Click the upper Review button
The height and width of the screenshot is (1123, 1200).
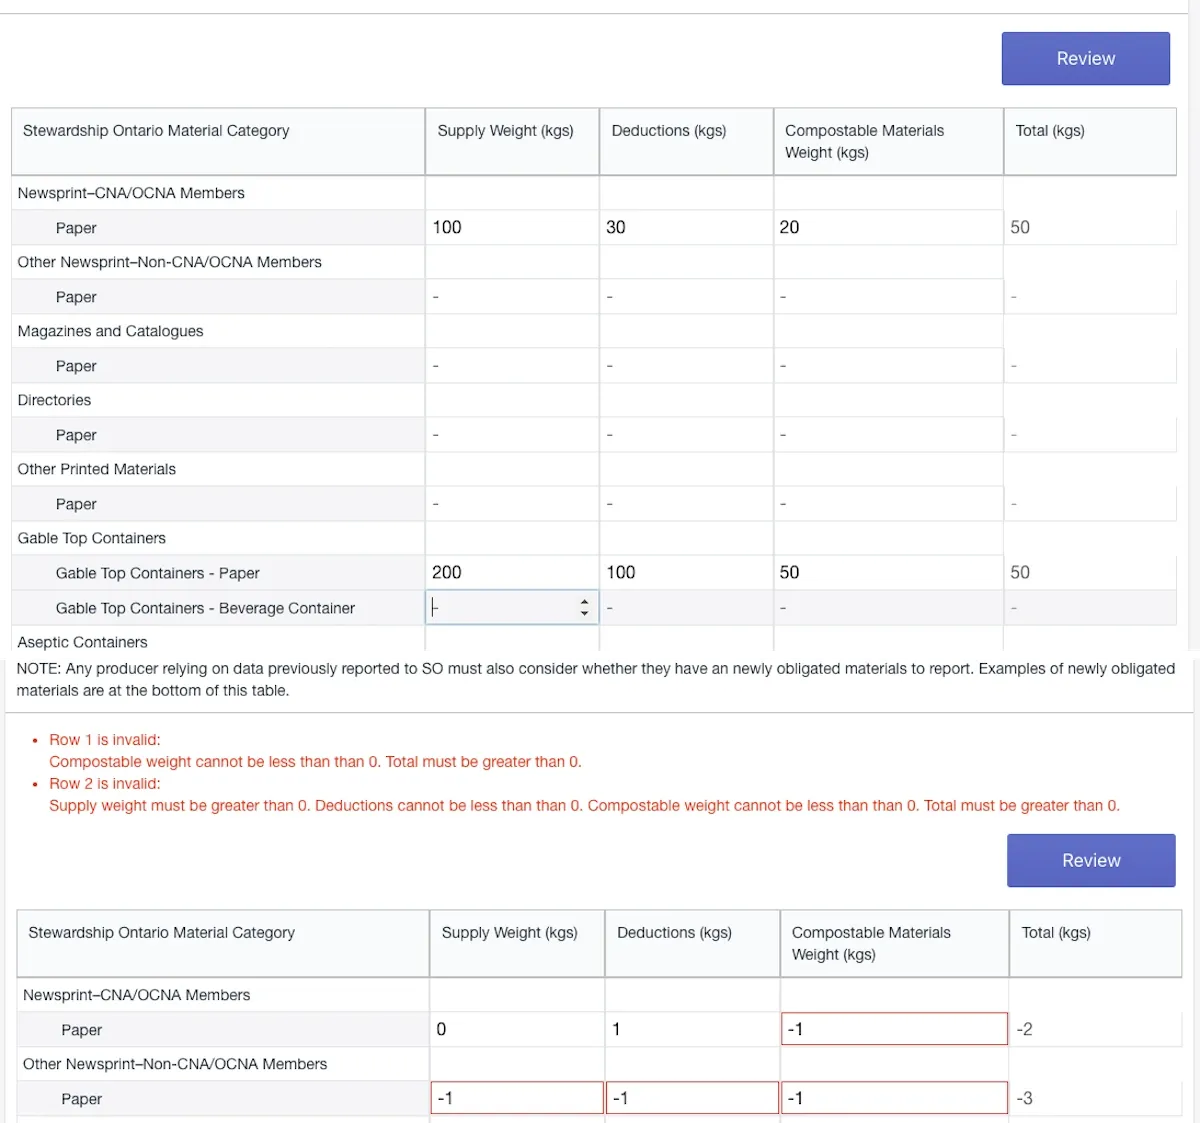[1085, 58]
